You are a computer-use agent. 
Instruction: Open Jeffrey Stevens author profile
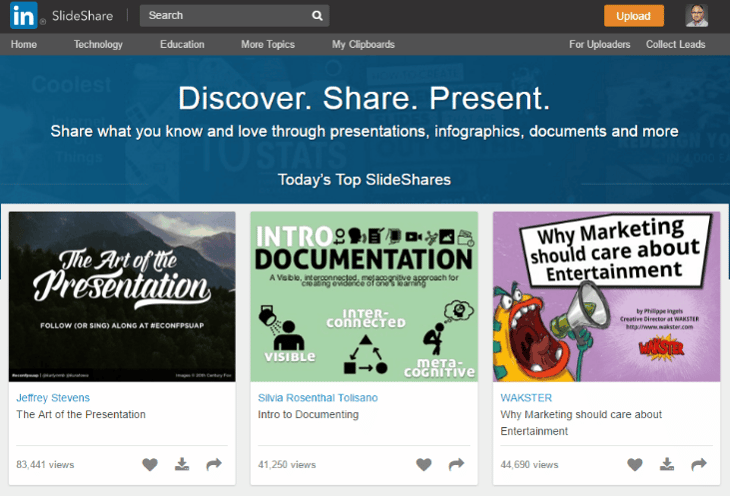53,398
